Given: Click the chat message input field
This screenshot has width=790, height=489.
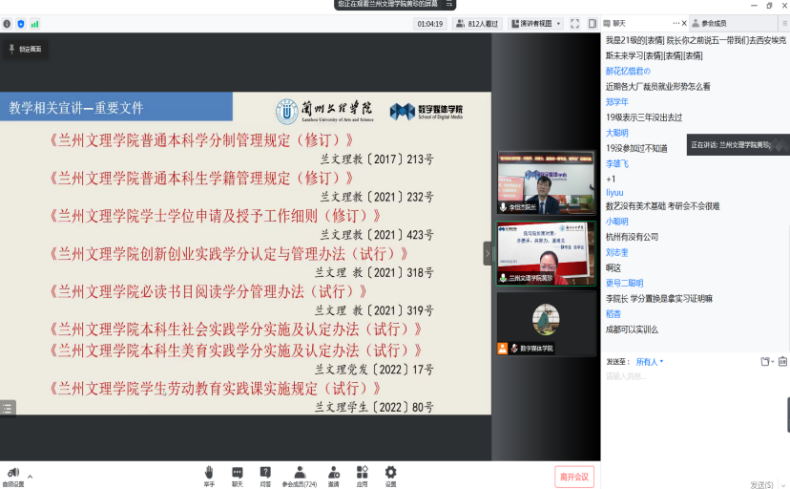Looking at the screenshot, I should pos(690,377).
